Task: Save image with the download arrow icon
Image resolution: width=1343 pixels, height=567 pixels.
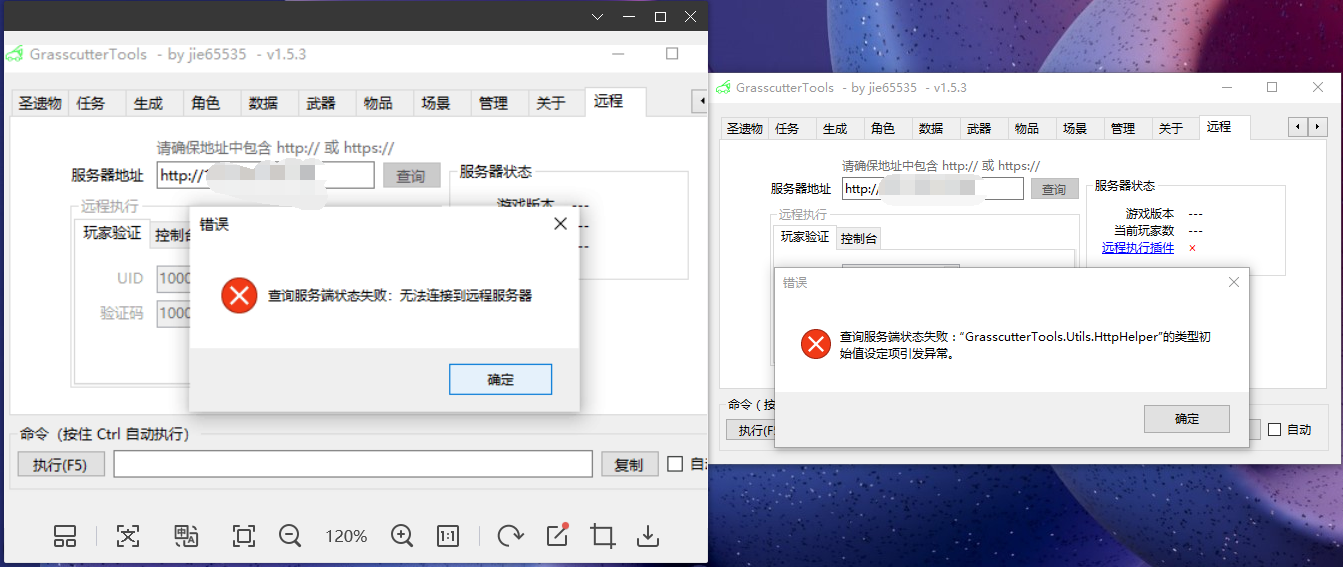Action: (x=648, y=536)
